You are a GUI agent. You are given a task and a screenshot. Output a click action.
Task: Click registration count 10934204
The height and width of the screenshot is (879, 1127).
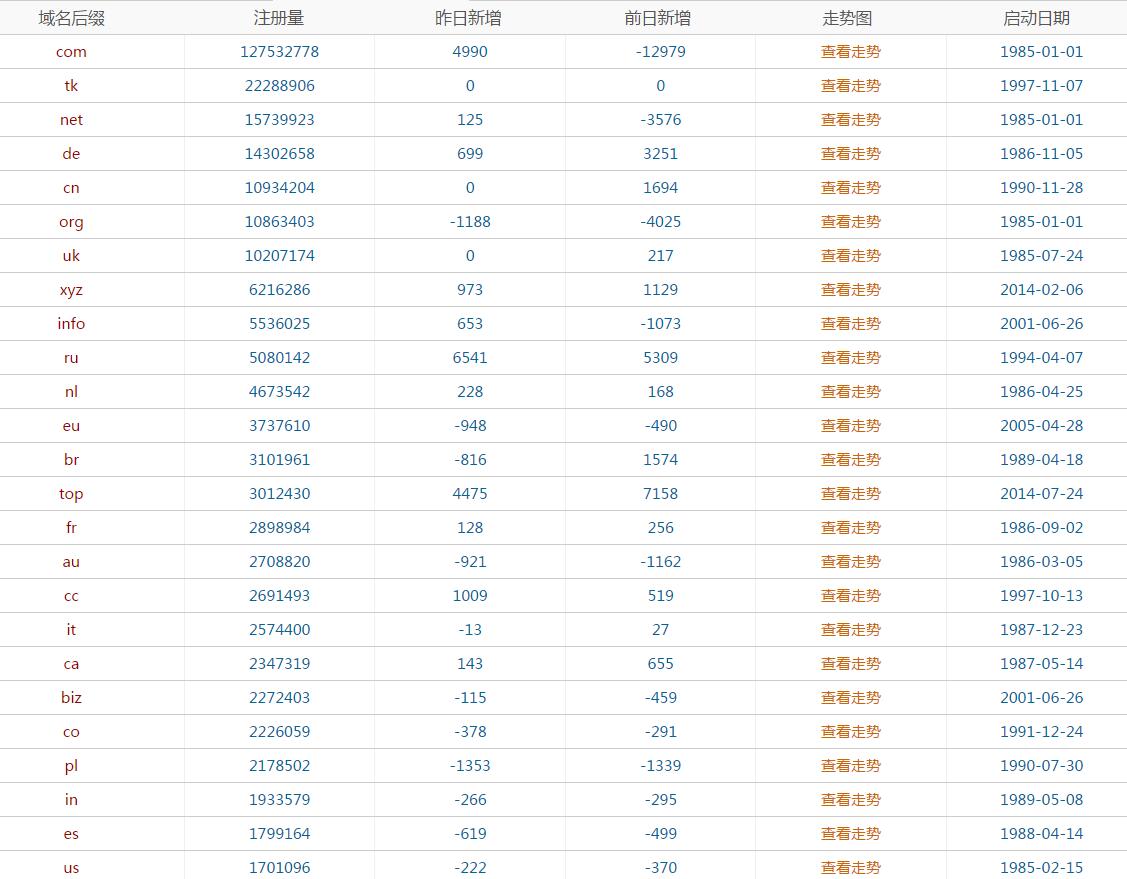pos(280,188)
